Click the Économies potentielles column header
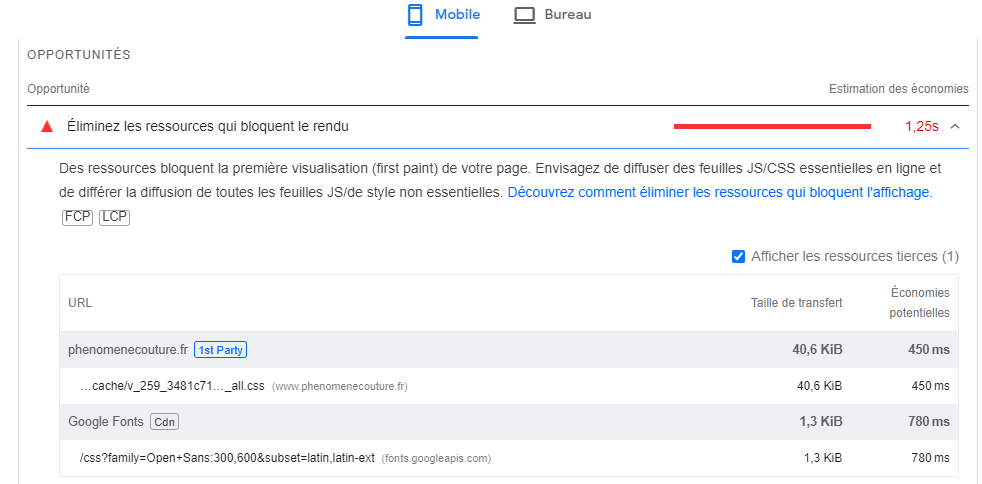Screen dimensions: 982x484 [x=920, y=302]
